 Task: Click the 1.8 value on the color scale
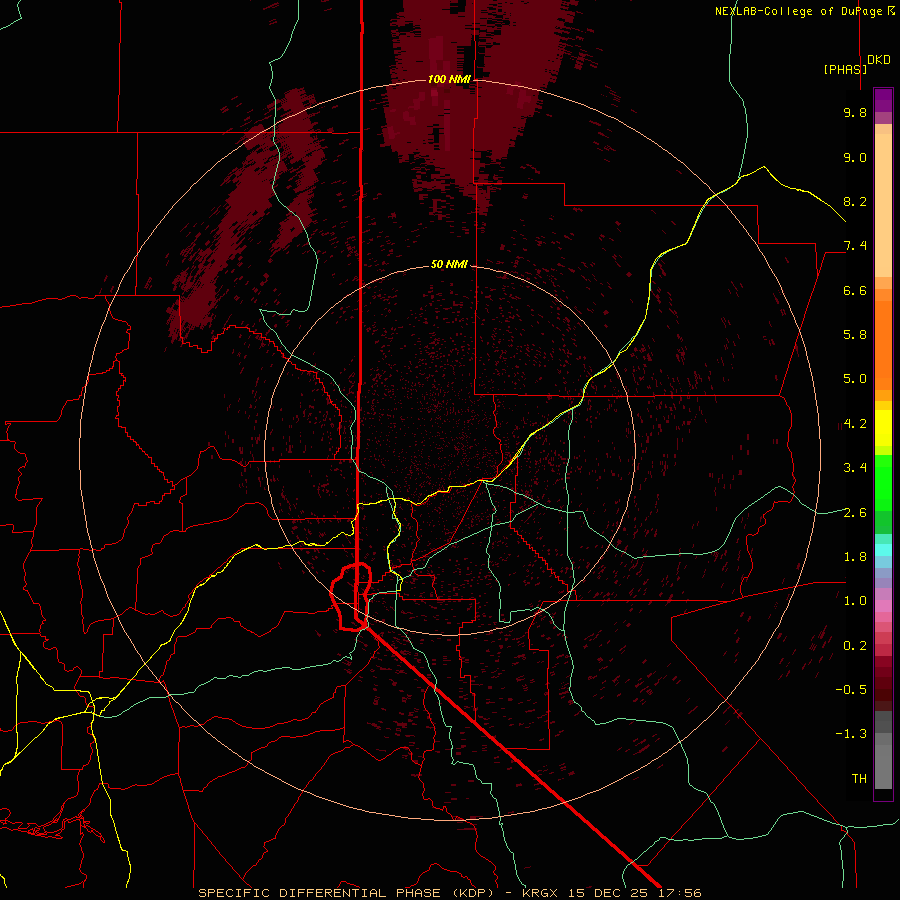tap(855, 557)
